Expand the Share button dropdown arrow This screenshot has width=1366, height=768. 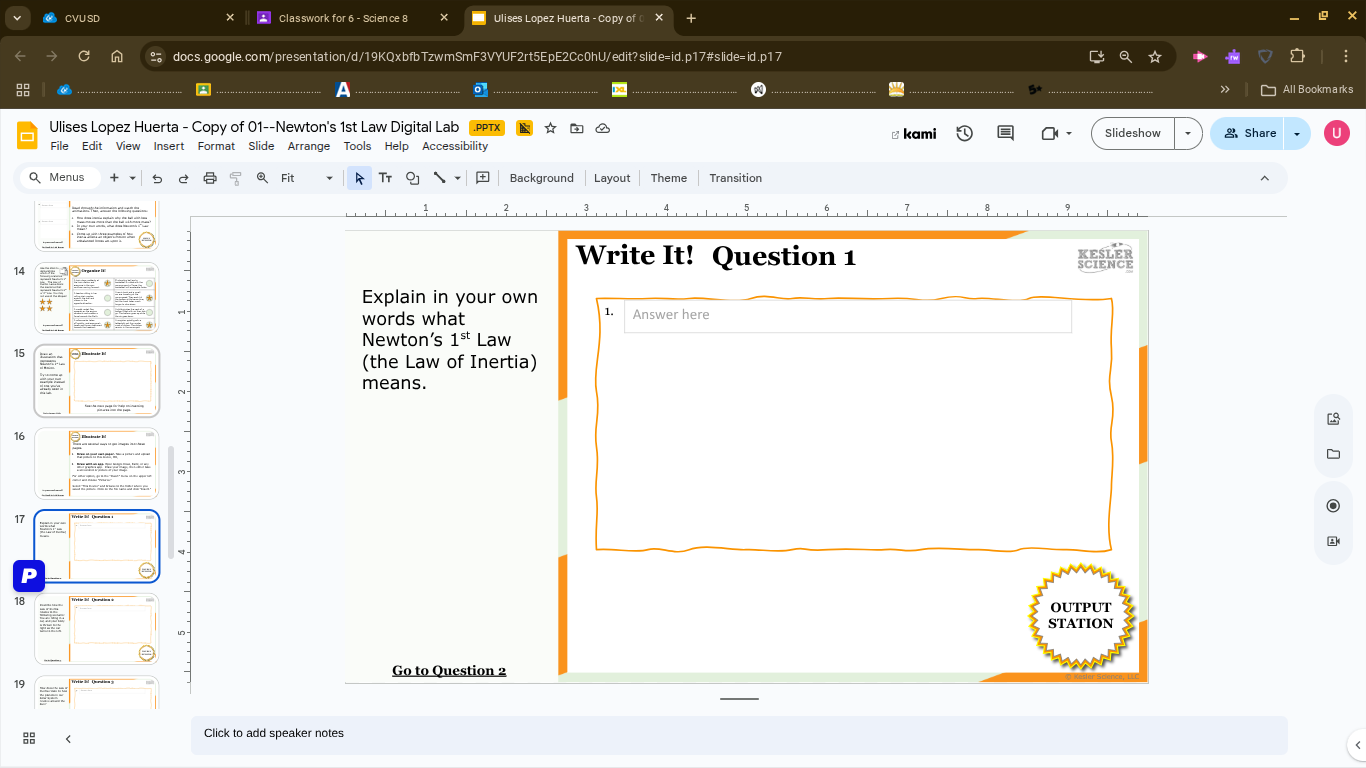[1297, 133]
